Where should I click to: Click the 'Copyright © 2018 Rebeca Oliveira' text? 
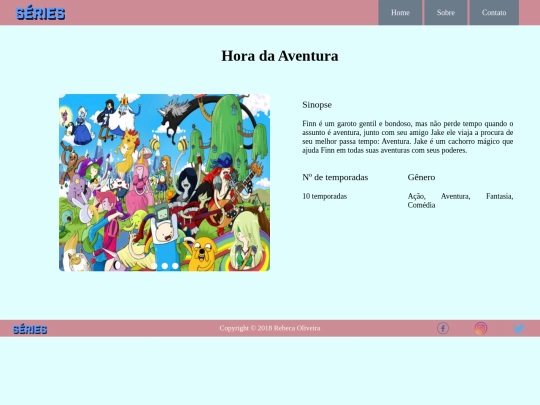tap(270, 328)
